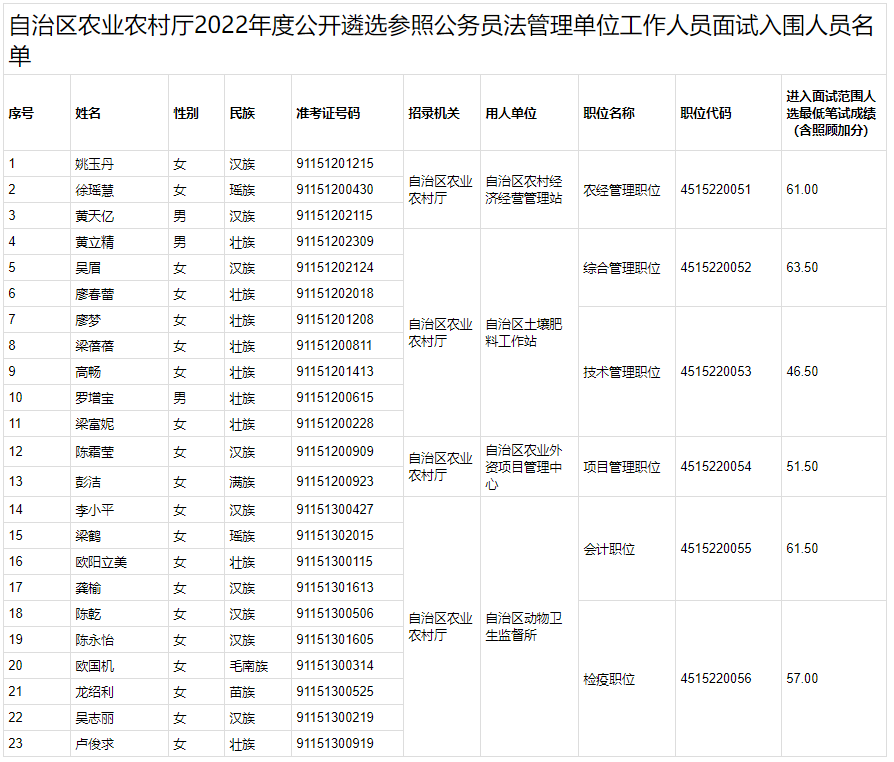Select the 检疫职位 cell
The width and height of the screenshot is (894, 762).
[x=609, y=679]
